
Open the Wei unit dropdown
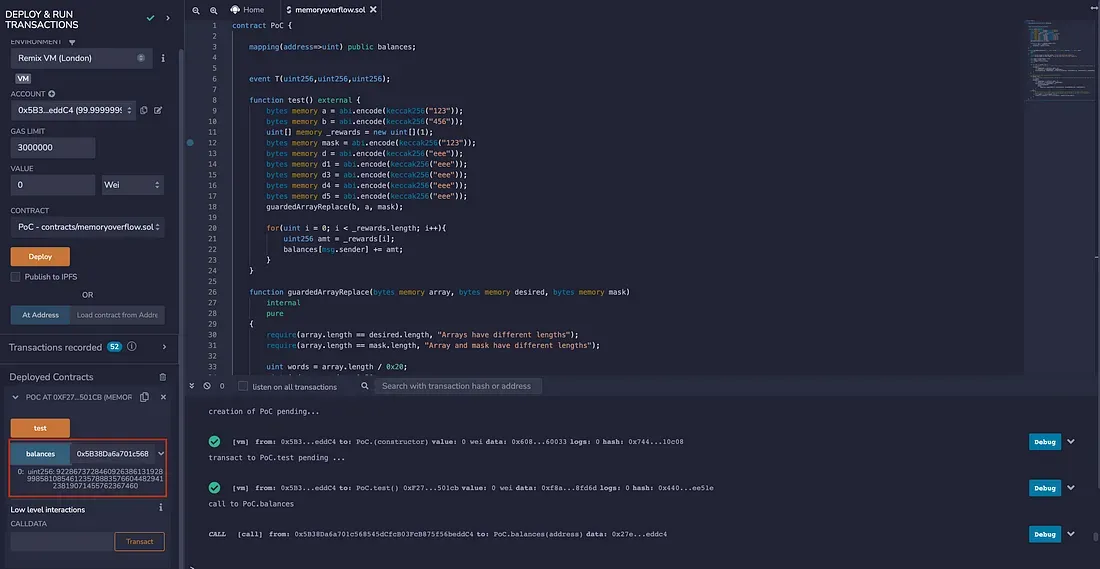click(132, 185)
